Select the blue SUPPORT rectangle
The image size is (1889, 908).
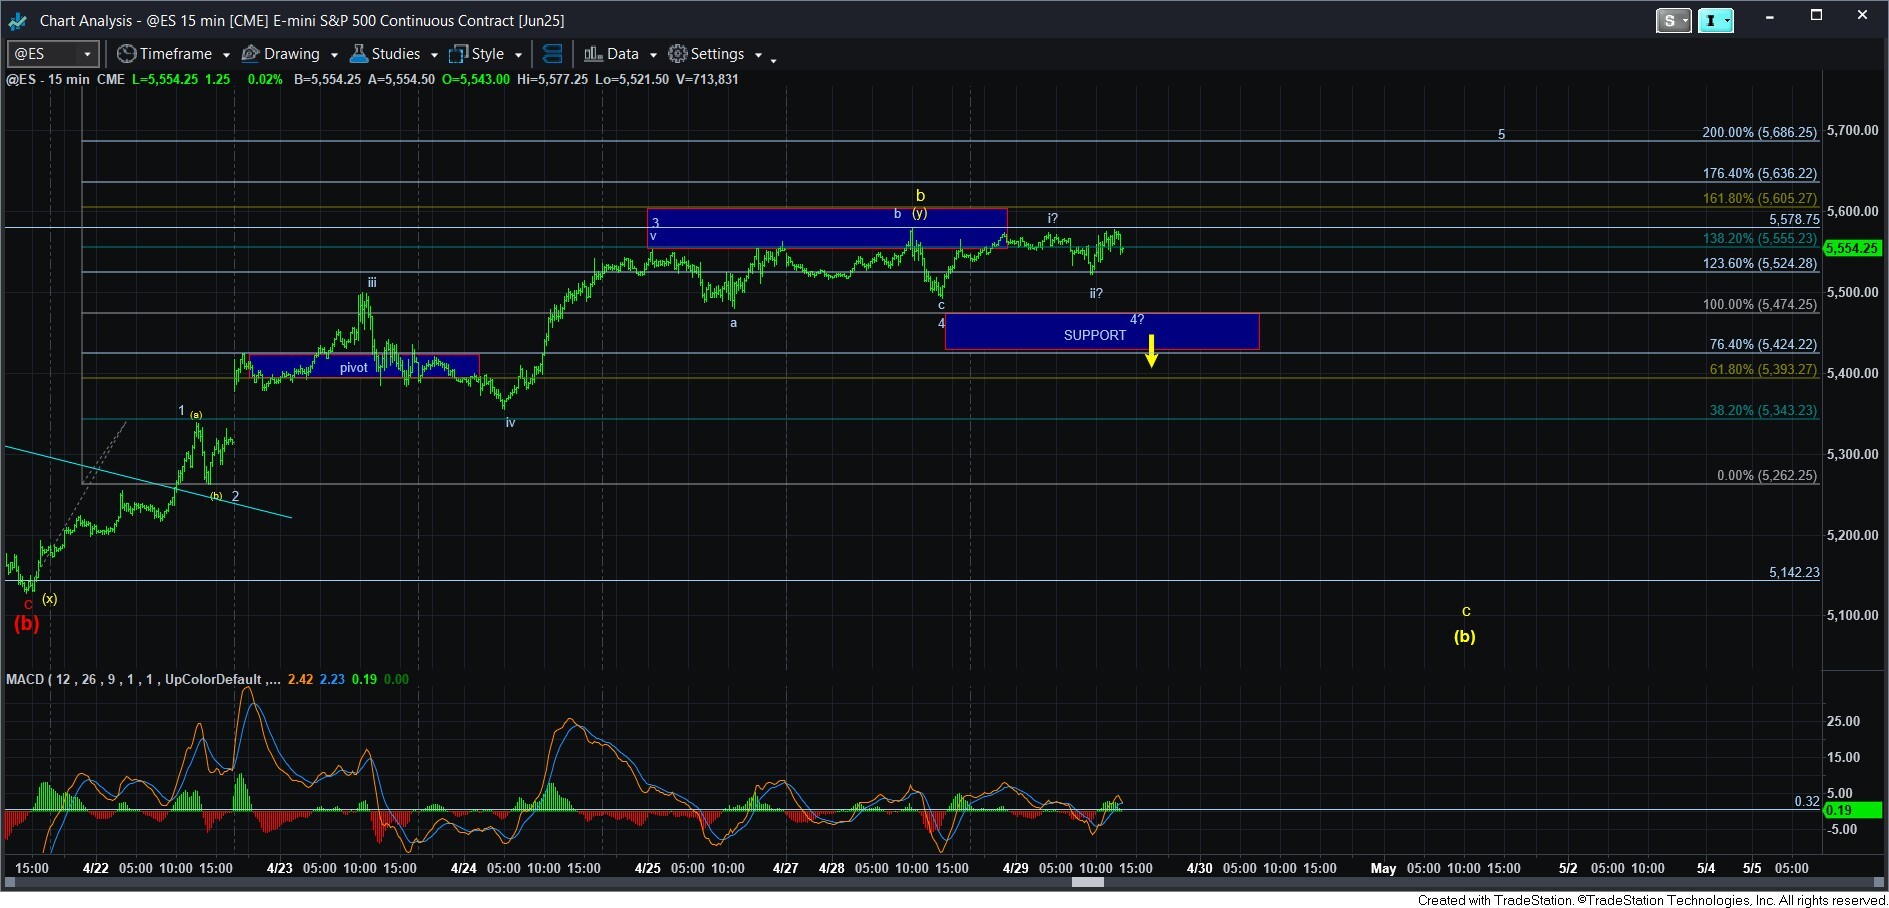[1102, 332]
